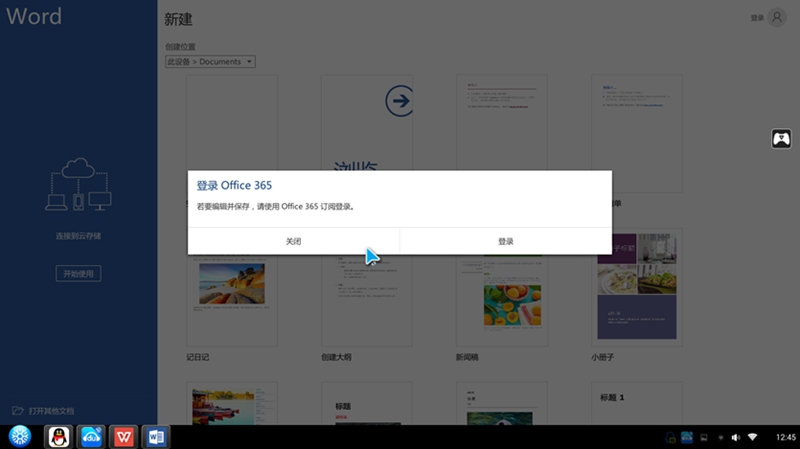Open the blue cloud app in taskbar
Image resolution: width=800 pixels, height=449 pixels.
(x=91, y=437)
